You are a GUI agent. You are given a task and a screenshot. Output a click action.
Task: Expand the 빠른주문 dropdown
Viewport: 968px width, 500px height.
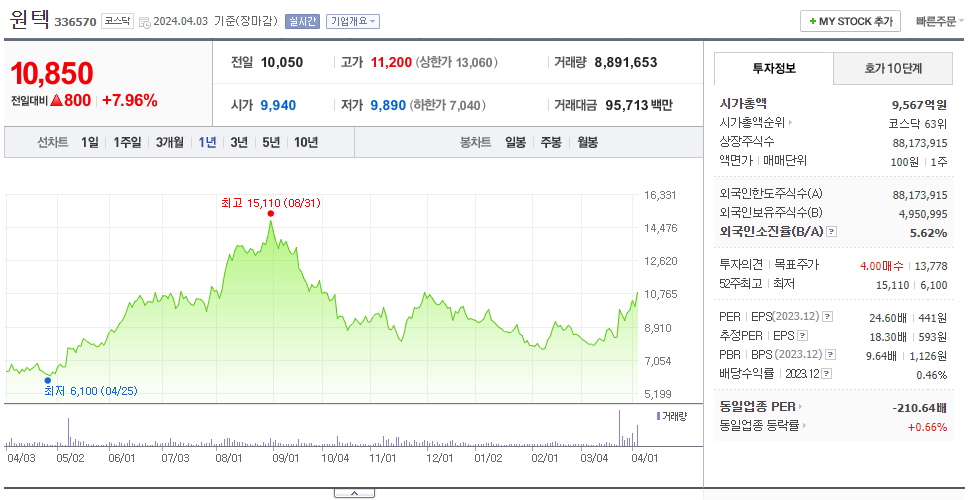pos(940,21)
